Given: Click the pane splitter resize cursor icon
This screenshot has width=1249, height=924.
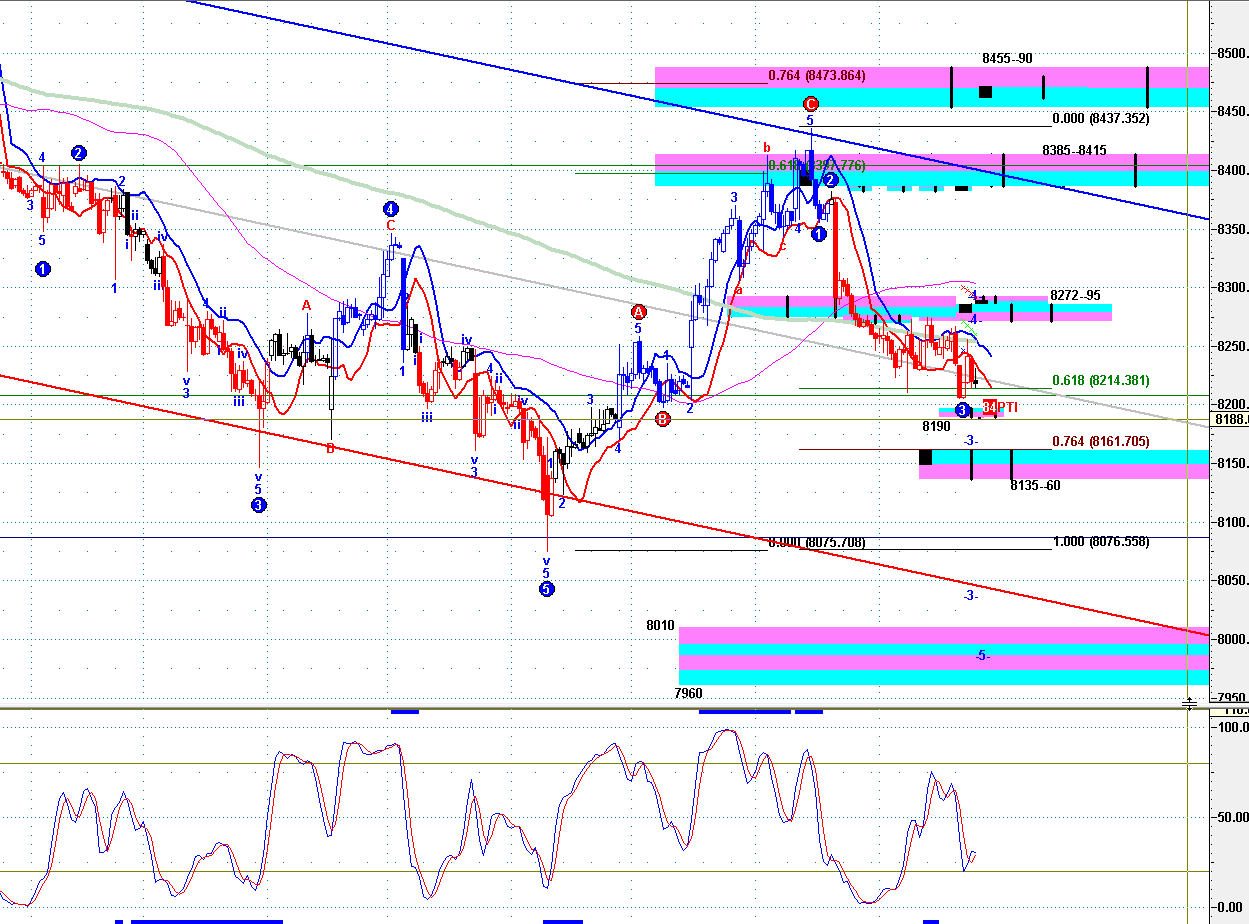Looking at the screenshot, I should pos(1189,705).
